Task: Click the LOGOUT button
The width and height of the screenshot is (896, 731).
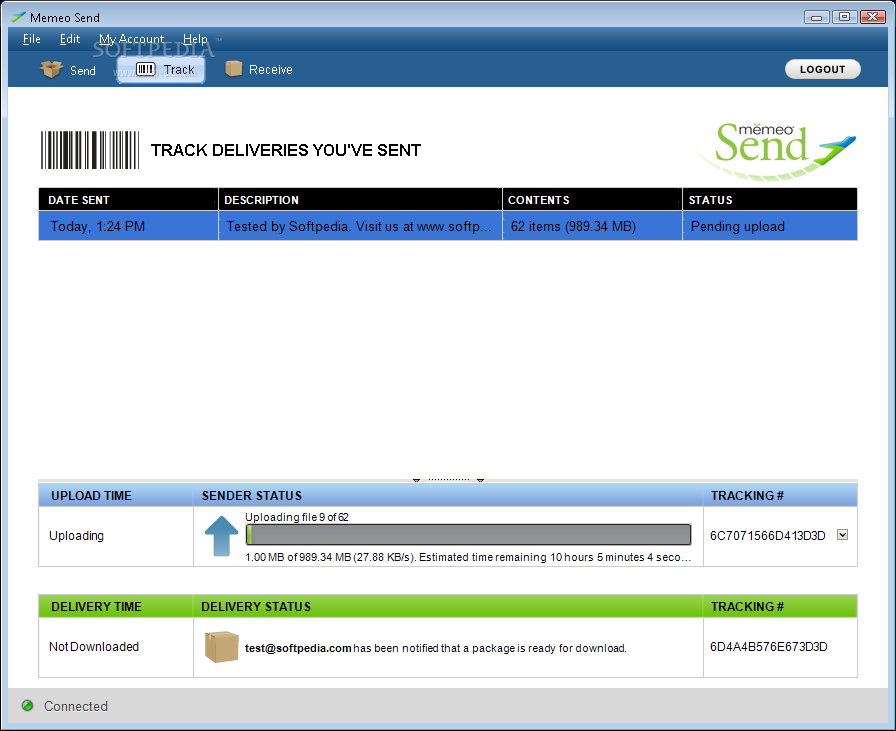Action: click(822, 69)
